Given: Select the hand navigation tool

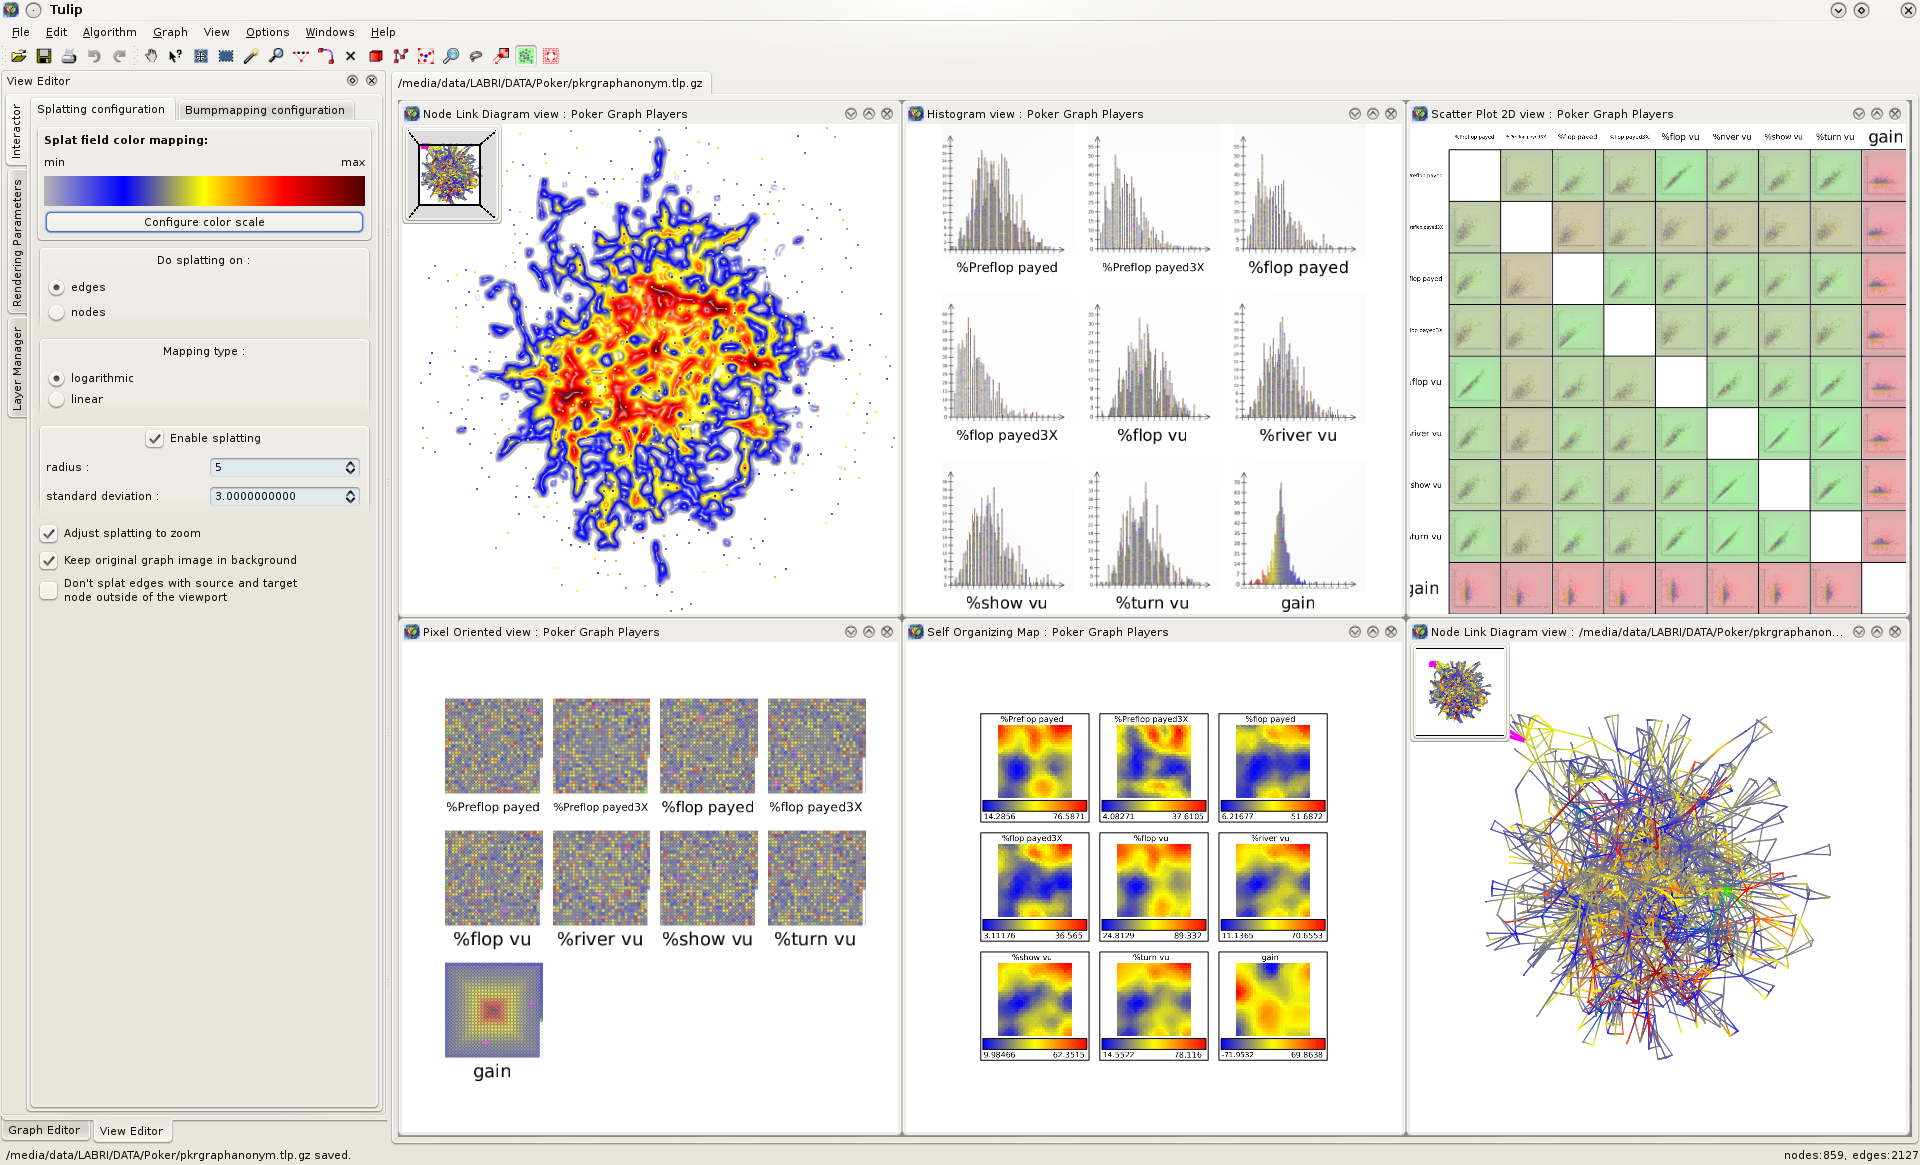Looking at the screenshot, I should tap(150, 56).
